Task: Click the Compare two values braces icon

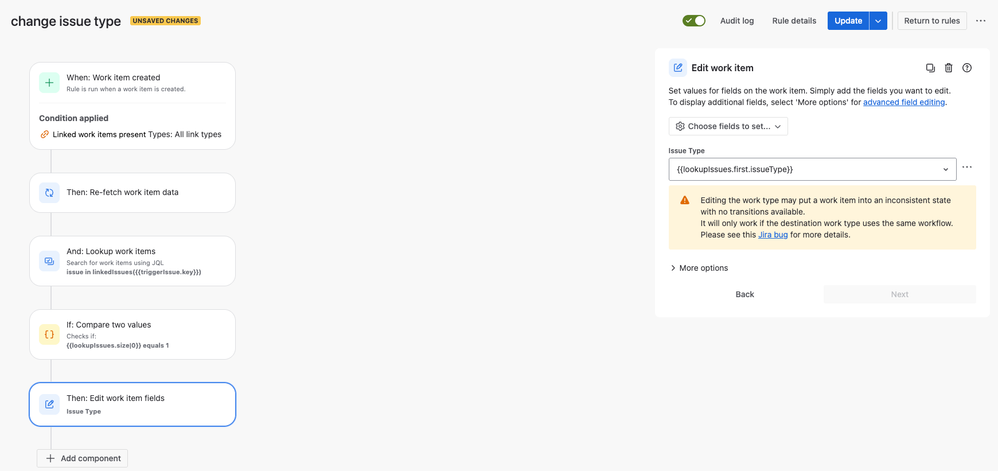Action: click(x=49, y=334)
